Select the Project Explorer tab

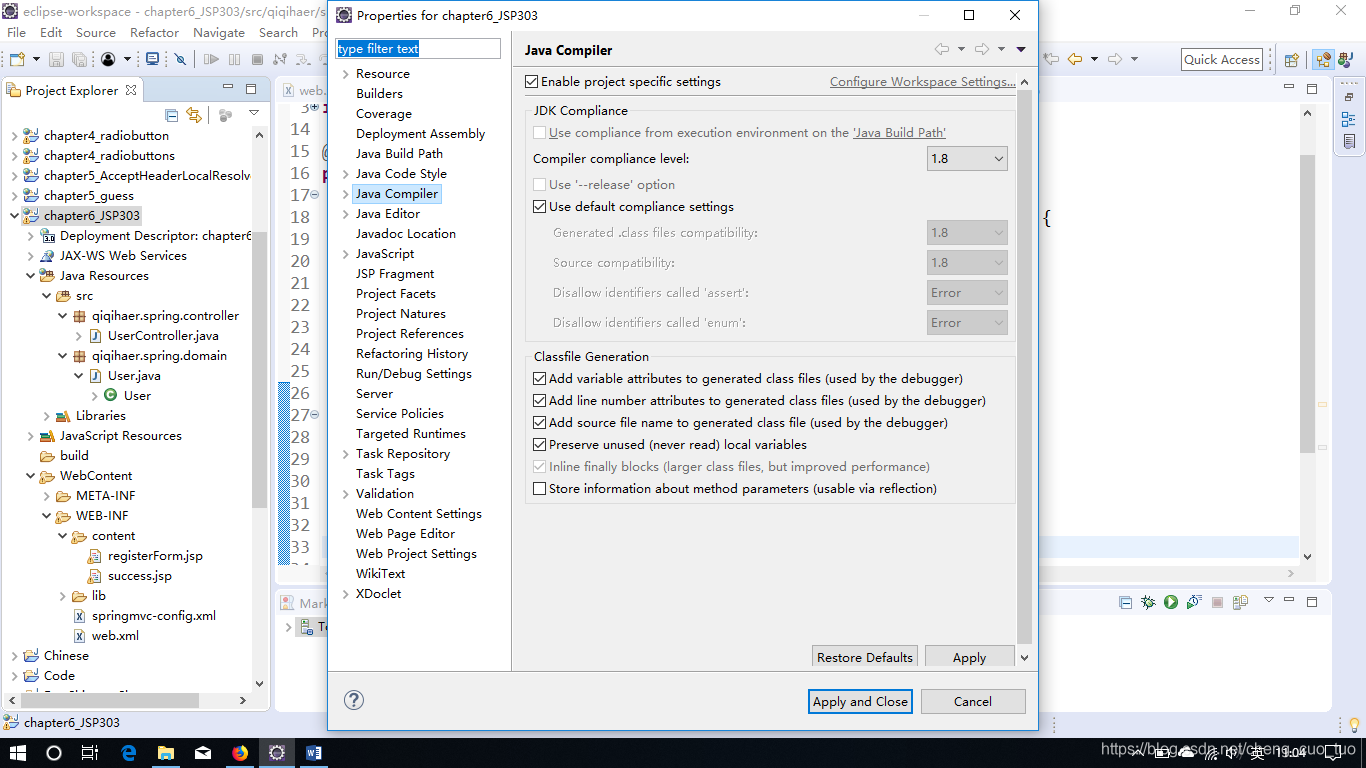[72, 90]
